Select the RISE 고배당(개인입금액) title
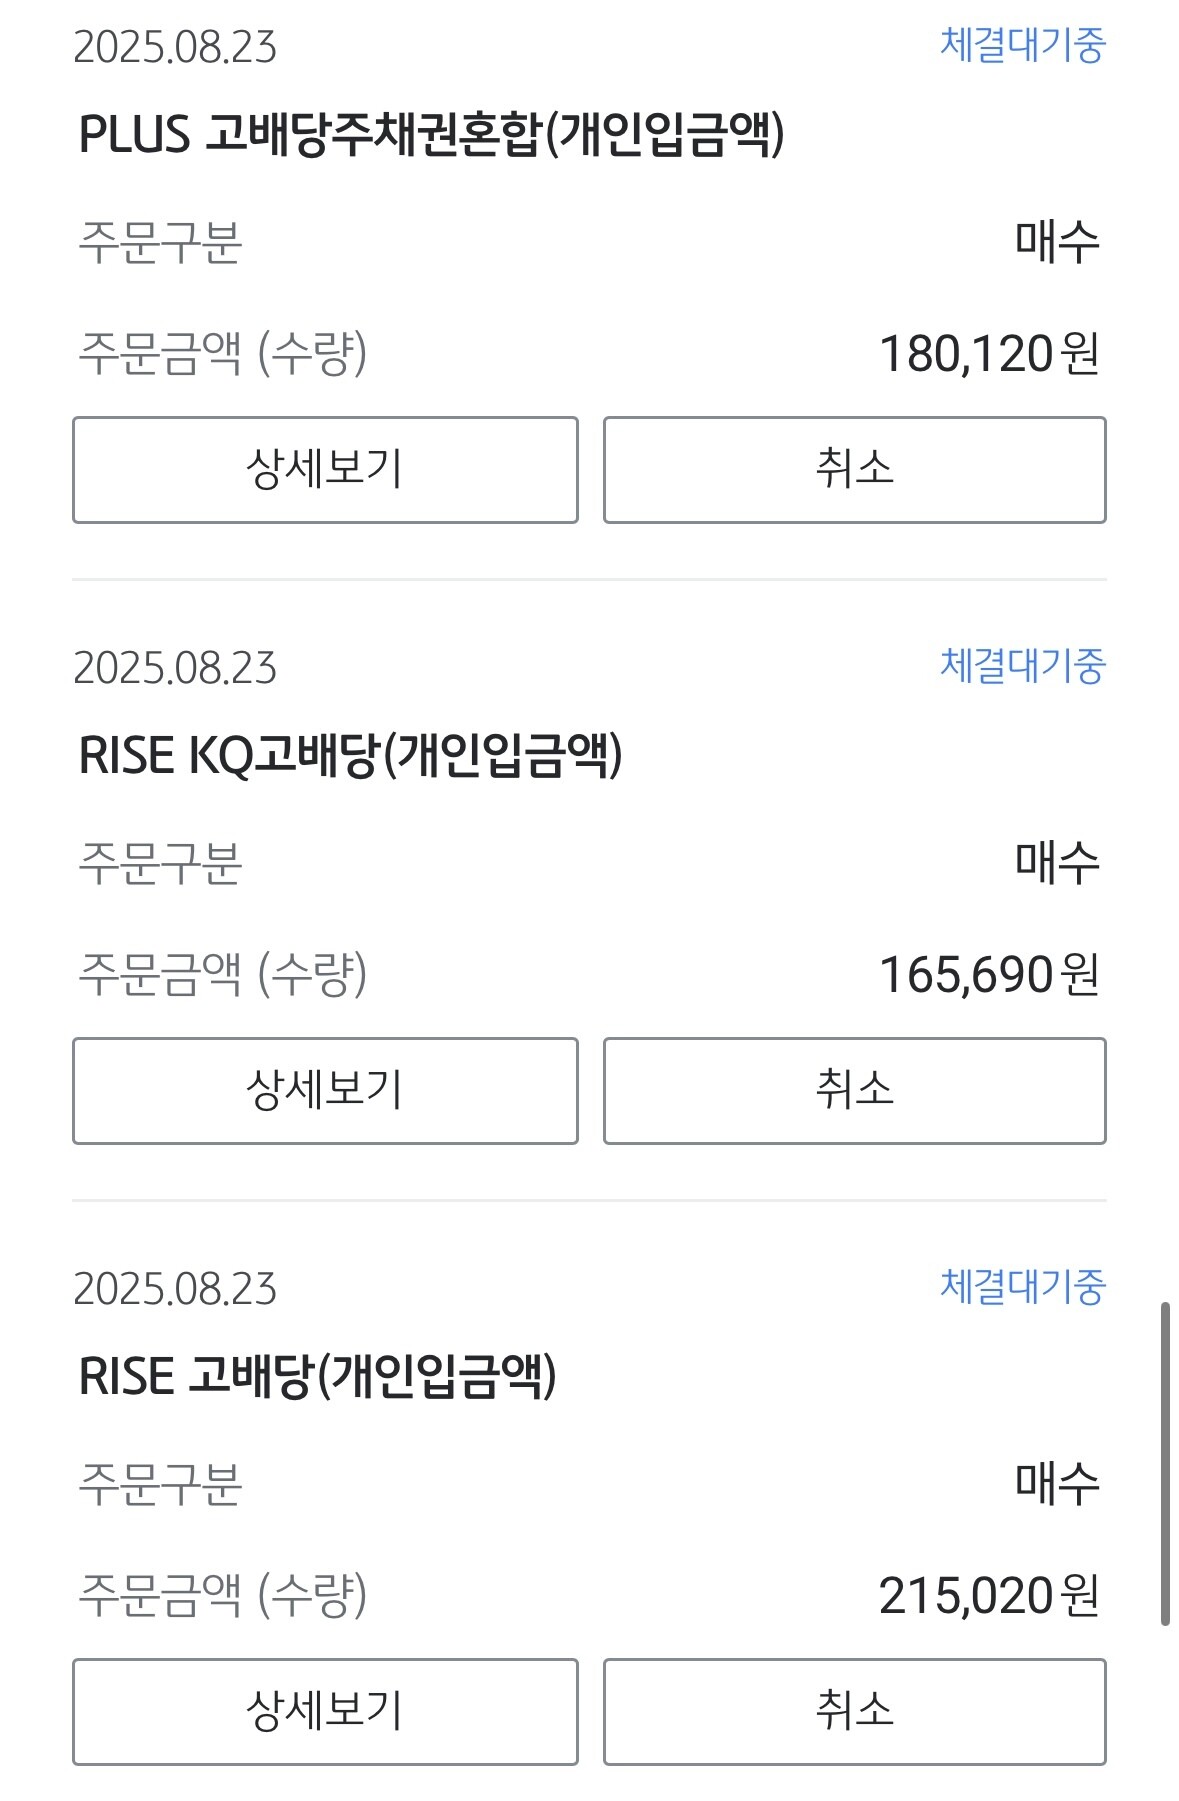Viewport: 1179px width, 1801px height. pos(317,1377)
